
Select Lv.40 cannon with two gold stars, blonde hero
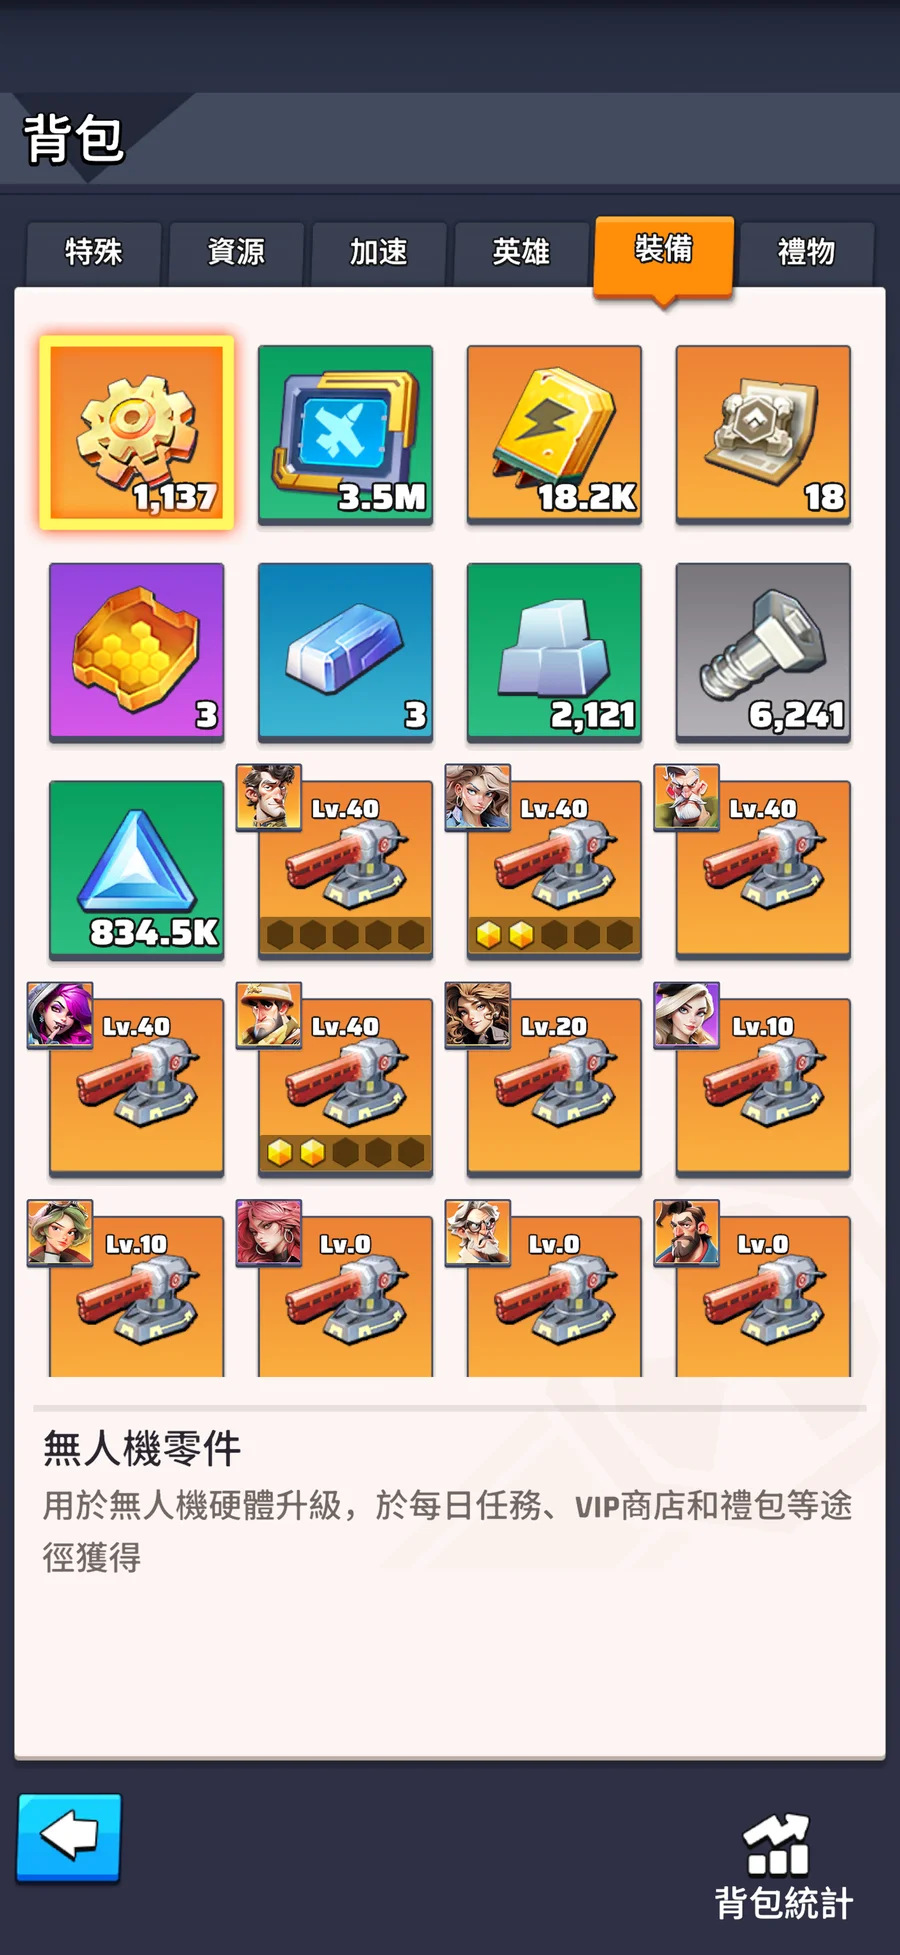[x=554, y=870]
